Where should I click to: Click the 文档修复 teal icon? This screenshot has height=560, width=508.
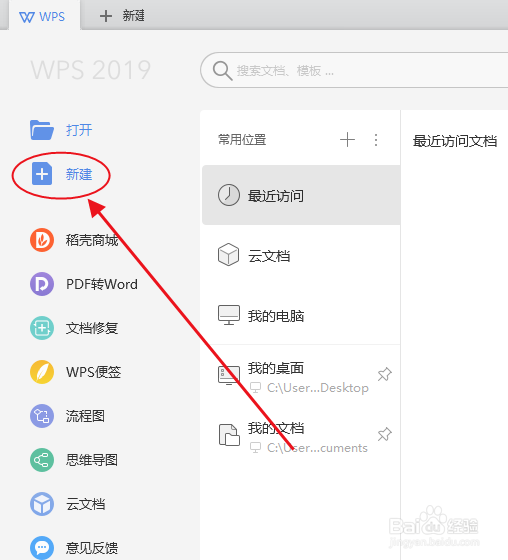[x=42, y=328]
